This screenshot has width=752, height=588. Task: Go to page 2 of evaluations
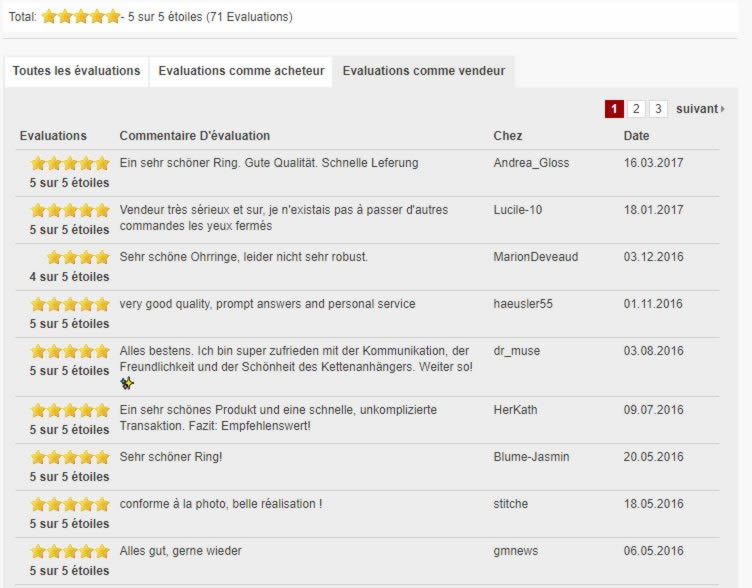636,109
